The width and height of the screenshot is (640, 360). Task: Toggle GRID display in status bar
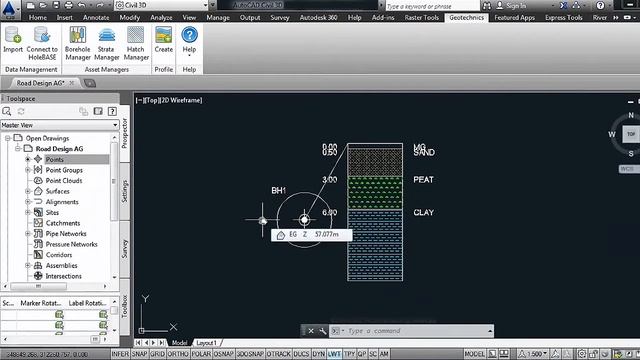[x=157, y=354]
